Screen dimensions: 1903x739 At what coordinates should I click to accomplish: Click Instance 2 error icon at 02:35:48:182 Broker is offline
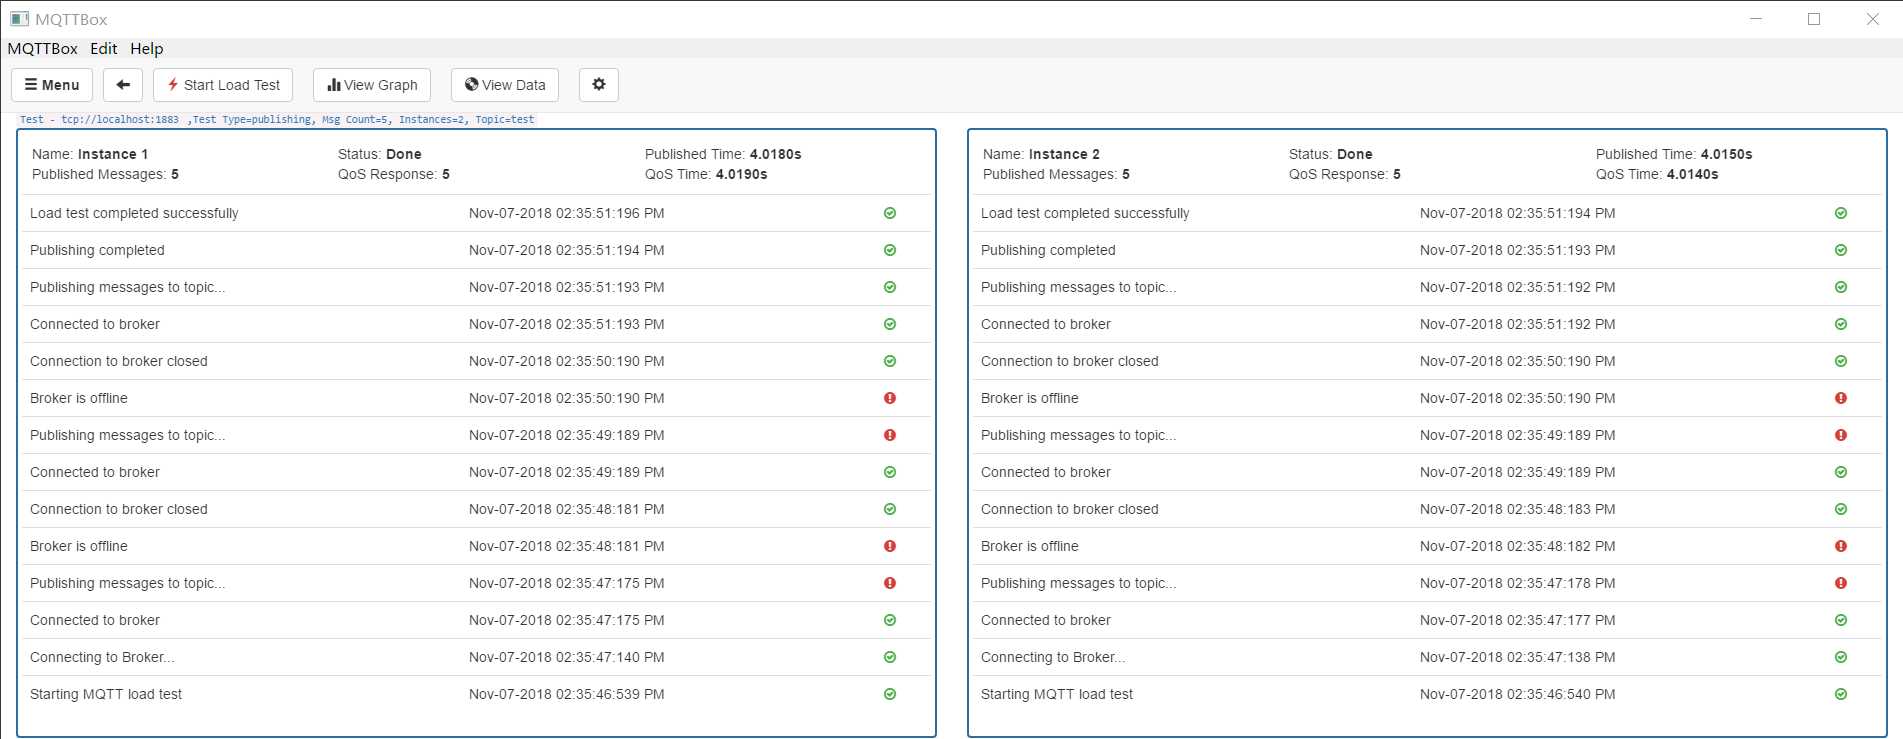1841,546
